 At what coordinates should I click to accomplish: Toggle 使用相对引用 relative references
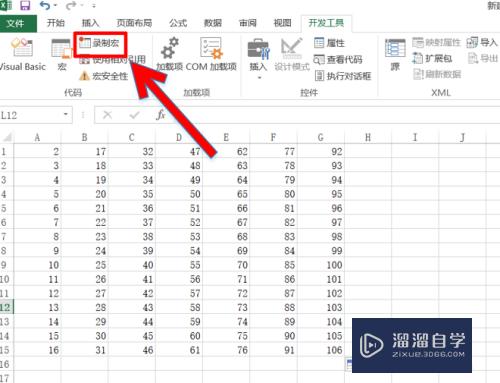pos(112,60)
